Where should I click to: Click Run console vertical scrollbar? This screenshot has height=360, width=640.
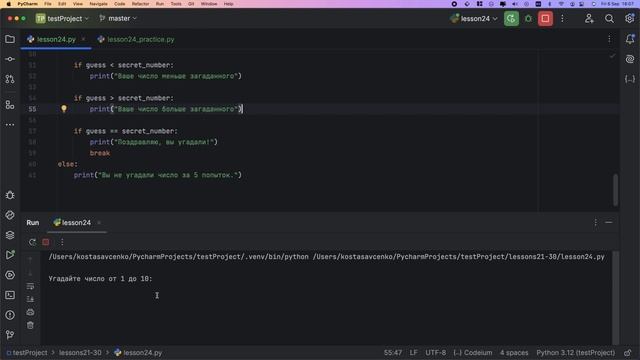[616, 298]
